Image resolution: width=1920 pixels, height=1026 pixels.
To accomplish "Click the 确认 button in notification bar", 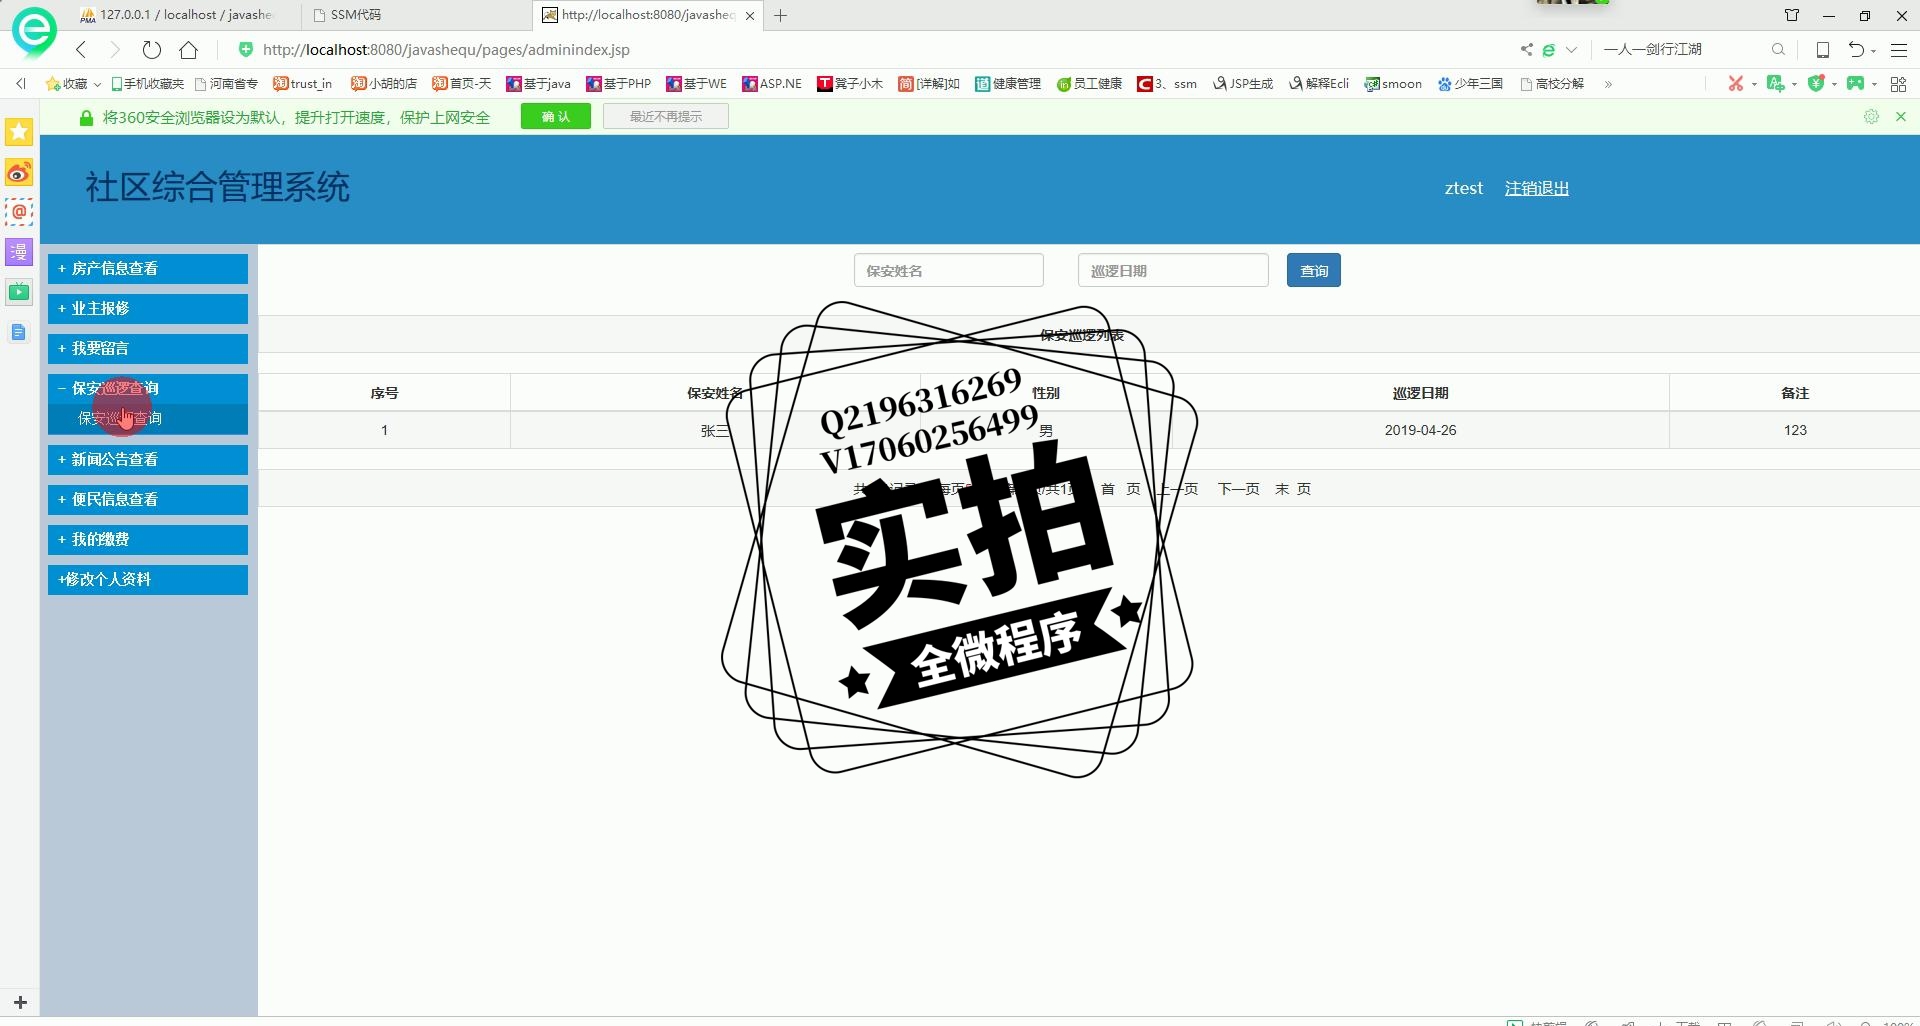I will pos(556,117).
